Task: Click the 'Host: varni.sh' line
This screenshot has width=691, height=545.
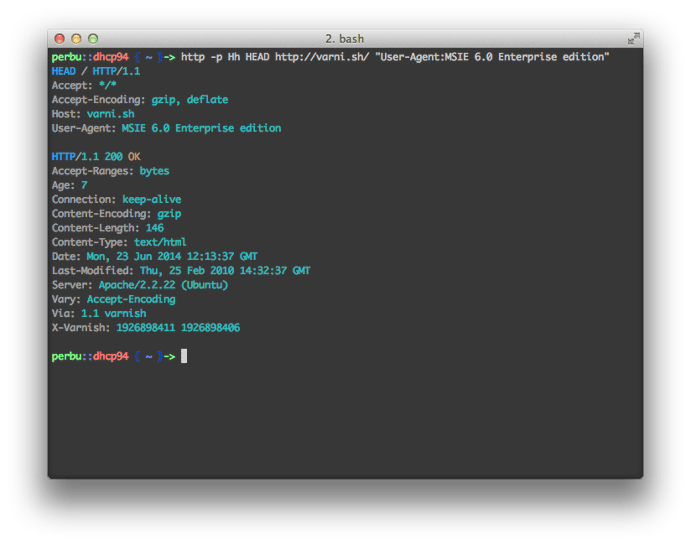Action: (x=93, y=114)
